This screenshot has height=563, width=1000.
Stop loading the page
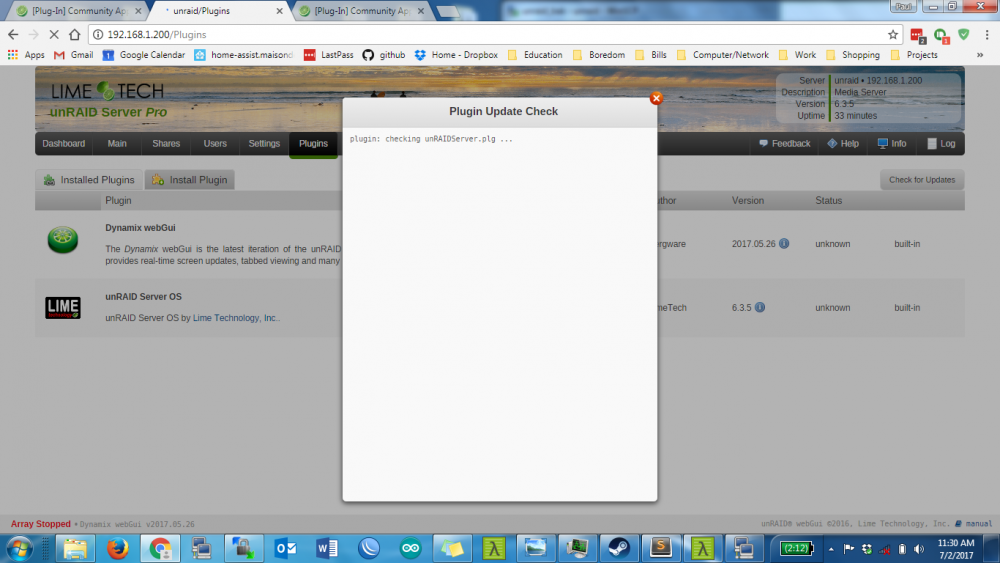(x=54, y=34)
